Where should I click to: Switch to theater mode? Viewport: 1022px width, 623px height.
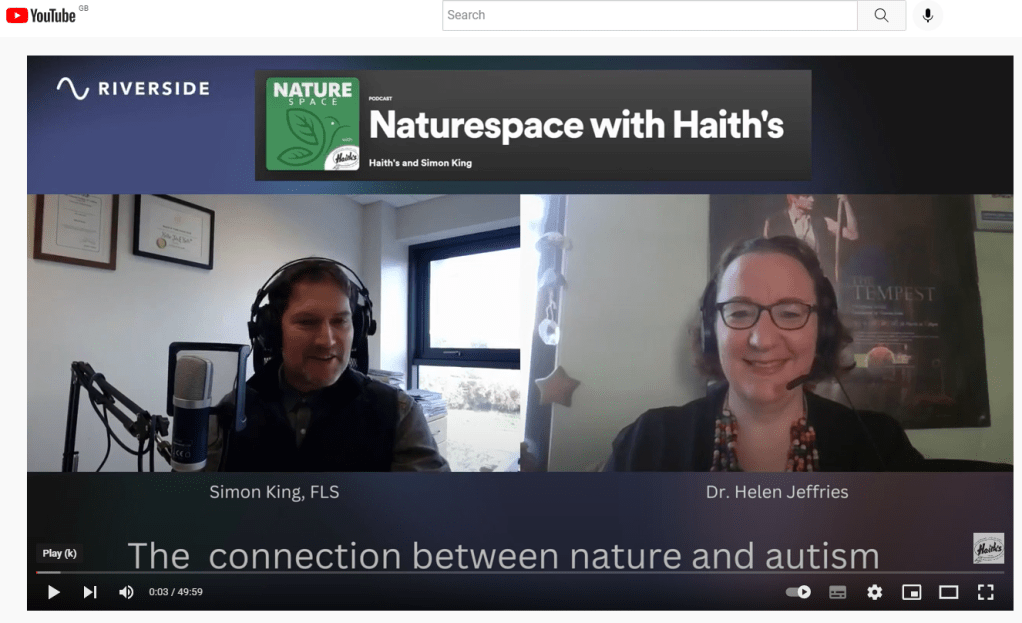[948, 592]
